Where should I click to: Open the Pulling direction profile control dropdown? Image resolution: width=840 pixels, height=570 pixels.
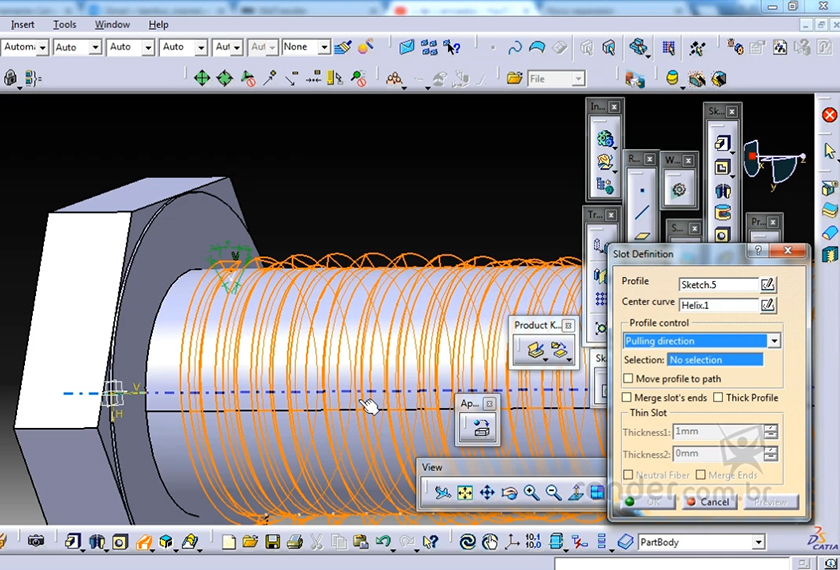pyautogui.click(x=772, y=341)
